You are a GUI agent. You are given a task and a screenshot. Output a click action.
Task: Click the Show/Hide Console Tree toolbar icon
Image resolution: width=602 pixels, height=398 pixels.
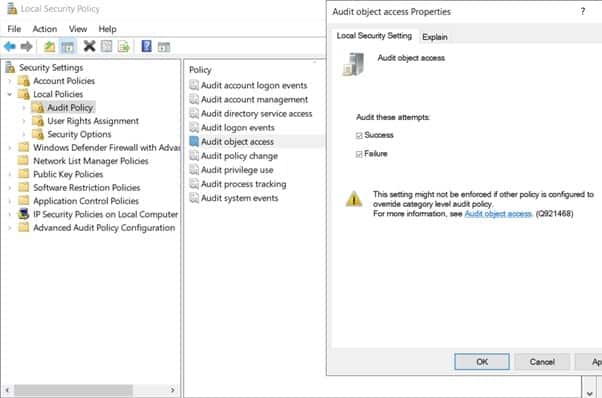tap(68, 47)
